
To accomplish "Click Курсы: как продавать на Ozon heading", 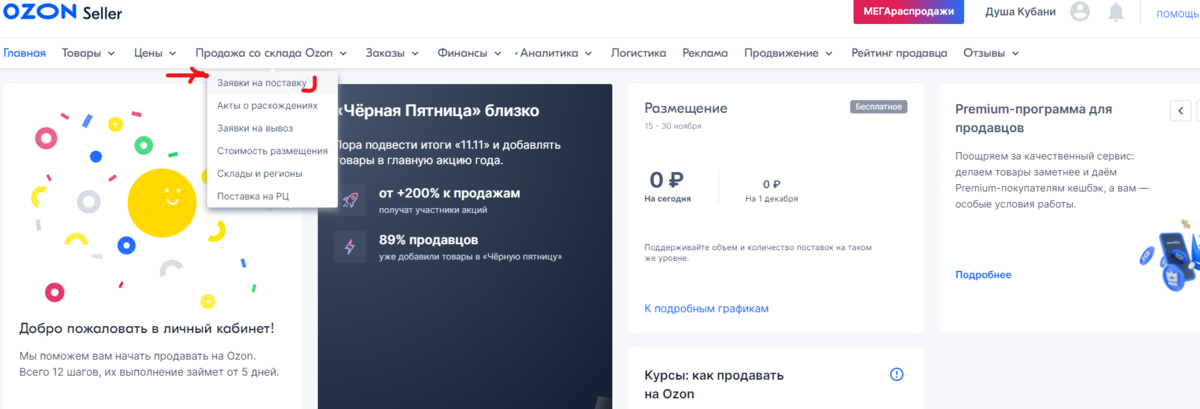I will pyautogui.click(x=714, y=385).
